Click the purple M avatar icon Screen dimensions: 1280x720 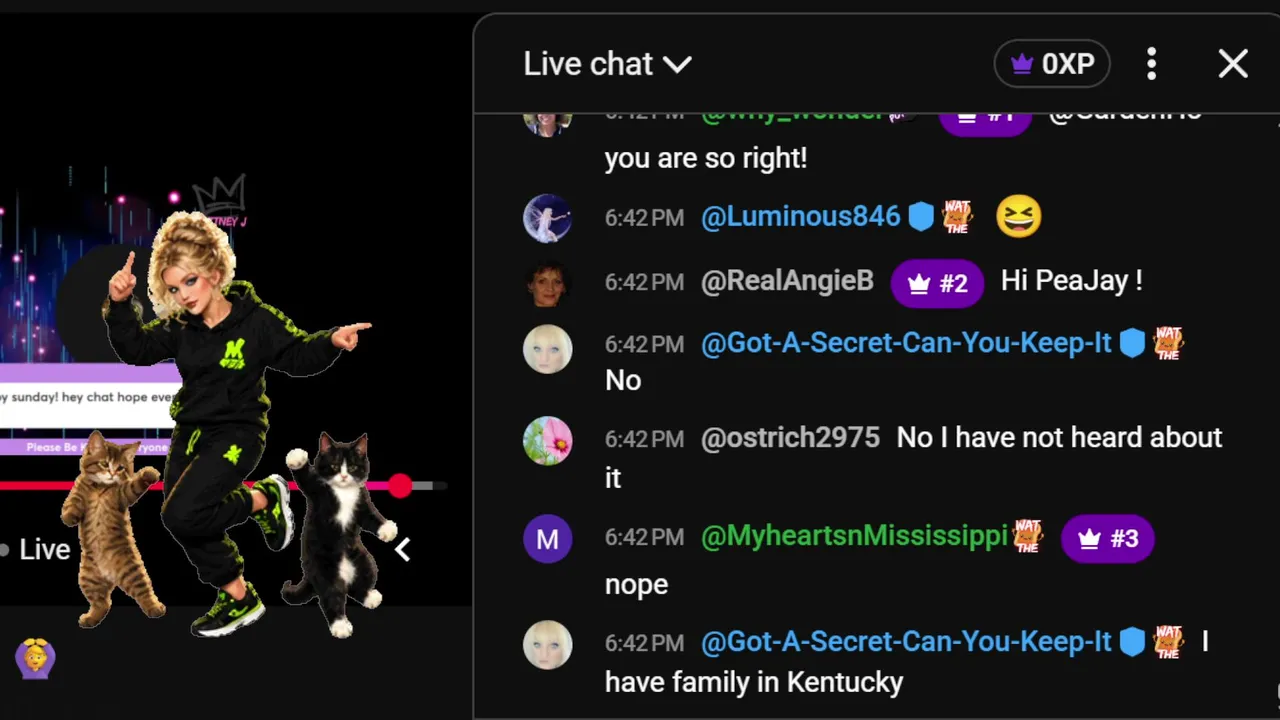[547, 539]
